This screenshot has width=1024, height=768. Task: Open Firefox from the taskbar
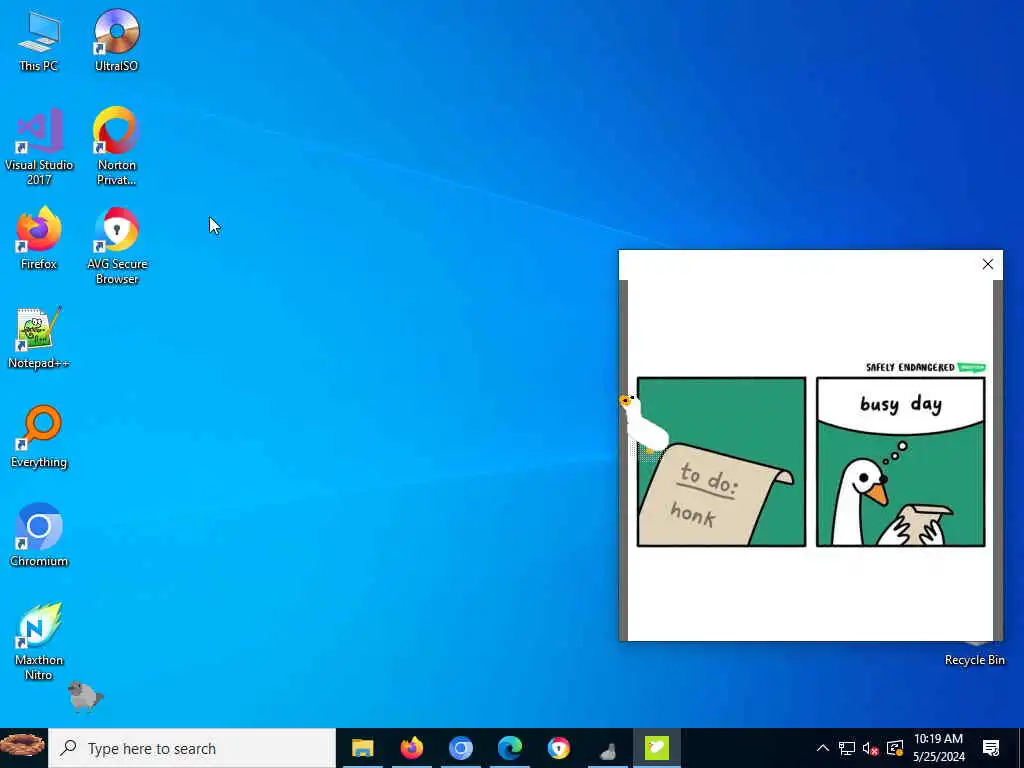coord(411,748)
